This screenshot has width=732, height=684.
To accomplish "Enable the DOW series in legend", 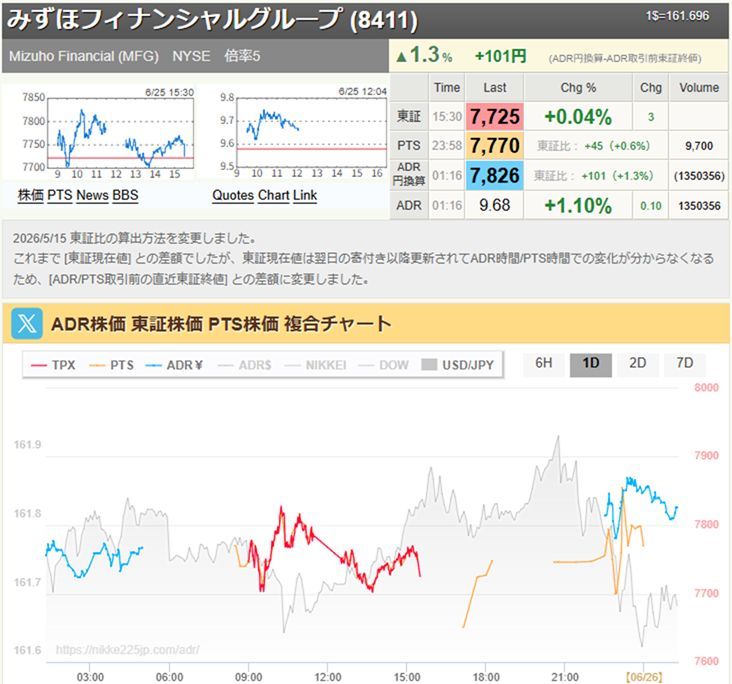I will tap(383, 365).
